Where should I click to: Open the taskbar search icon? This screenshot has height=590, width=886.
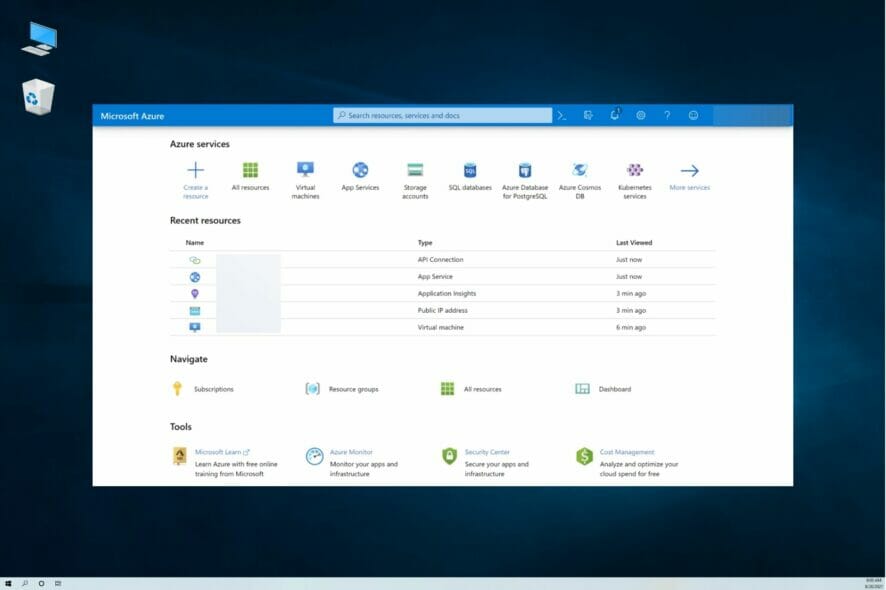(25, 583)
